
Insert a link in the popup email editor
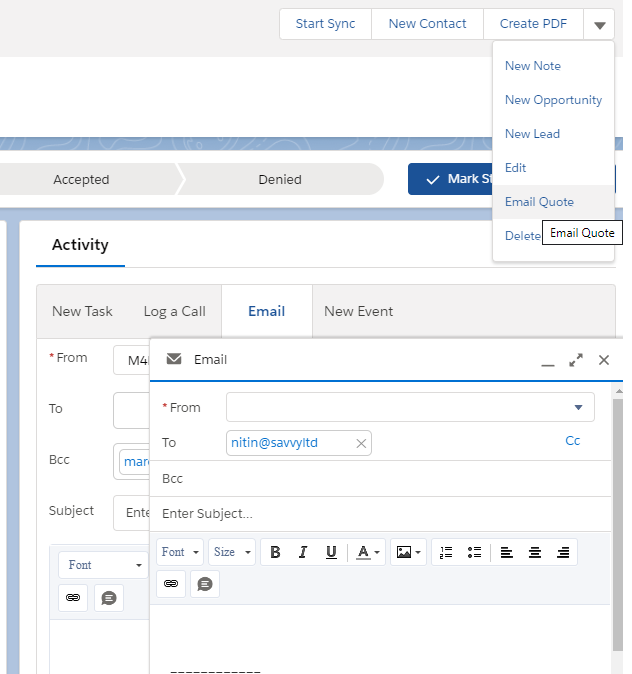point(172,584)
